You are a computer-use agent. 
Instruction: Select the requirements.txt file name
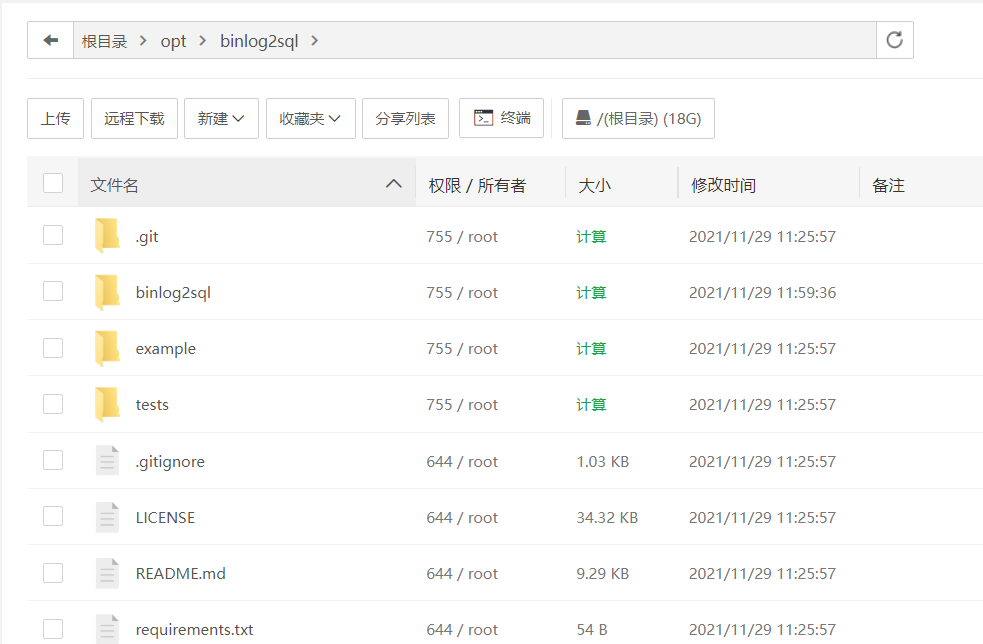click(x=194, y=630)
